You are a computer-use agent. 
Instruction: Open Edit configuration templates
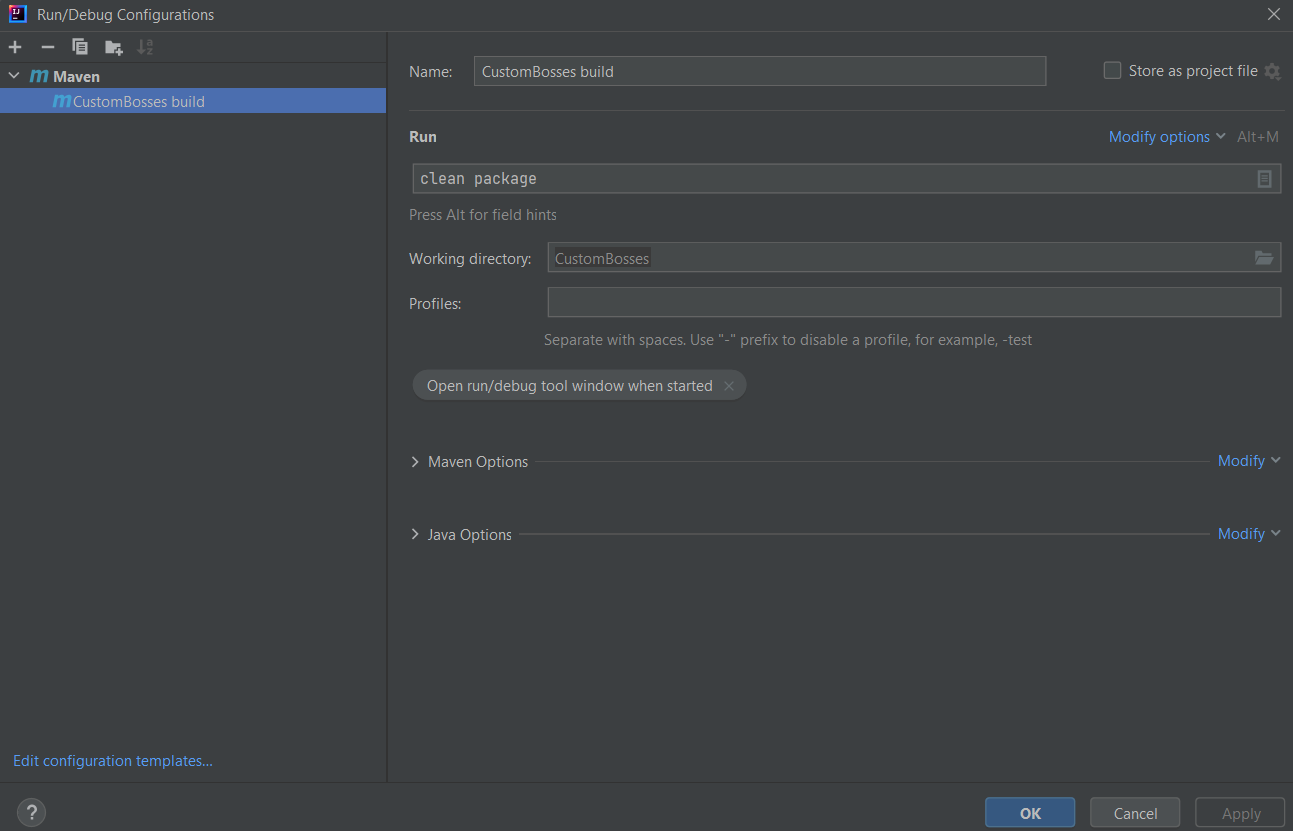click(112, 760)
